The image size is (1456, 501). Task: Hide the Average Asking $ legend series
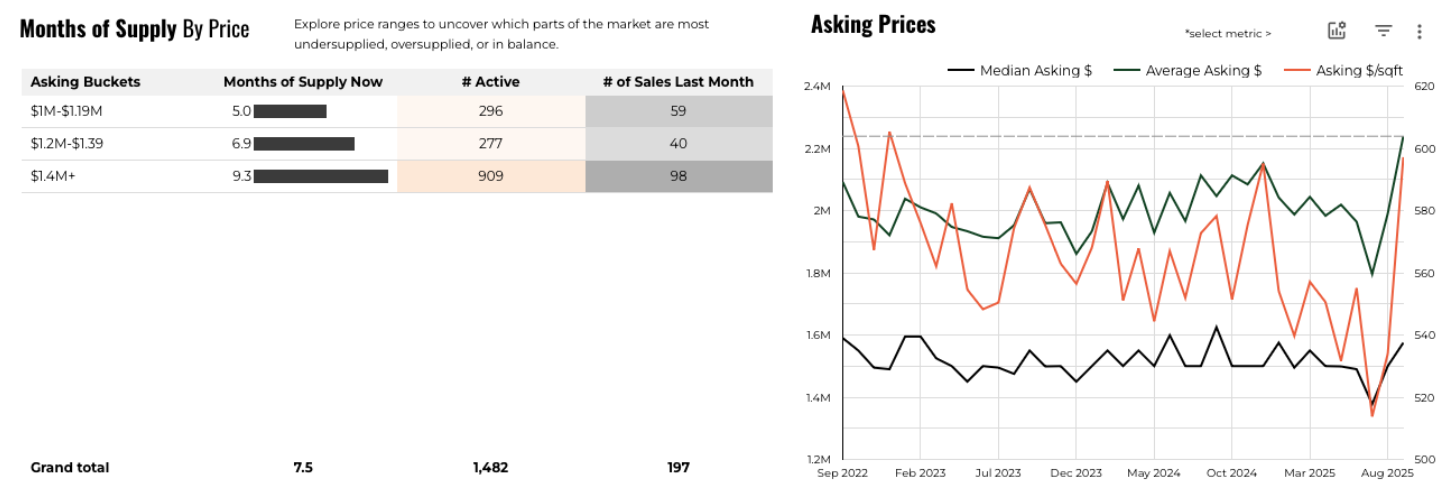[1188, 70]
